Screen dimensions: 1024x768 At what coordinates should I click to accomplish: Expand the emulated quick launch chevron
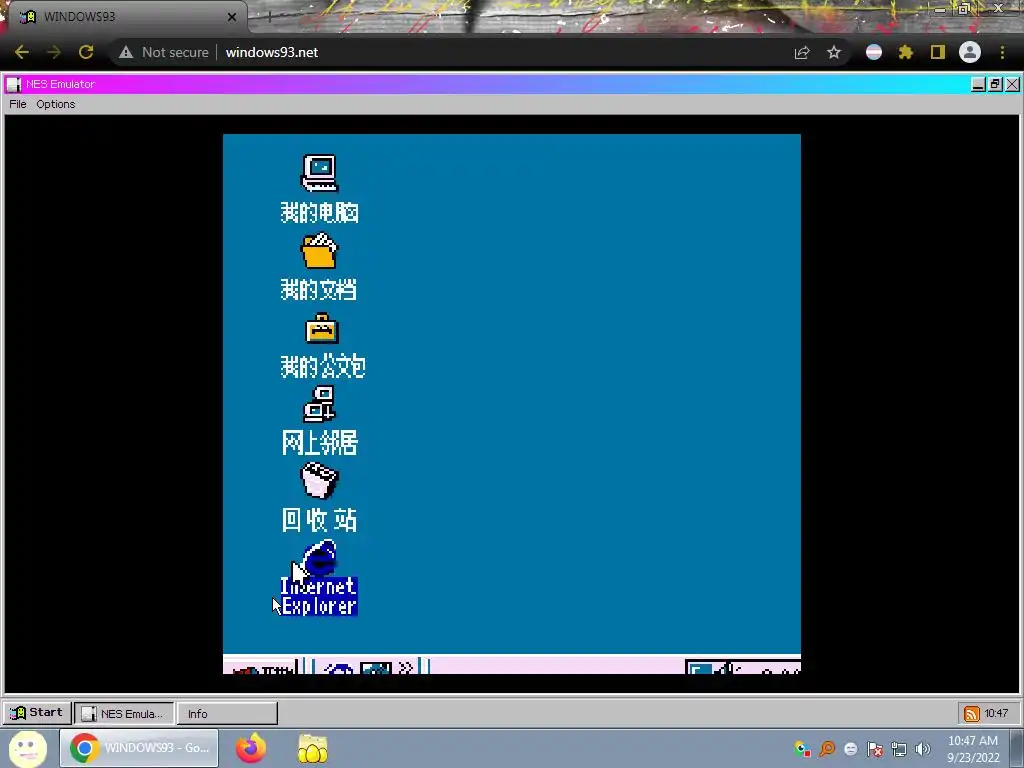406,667
